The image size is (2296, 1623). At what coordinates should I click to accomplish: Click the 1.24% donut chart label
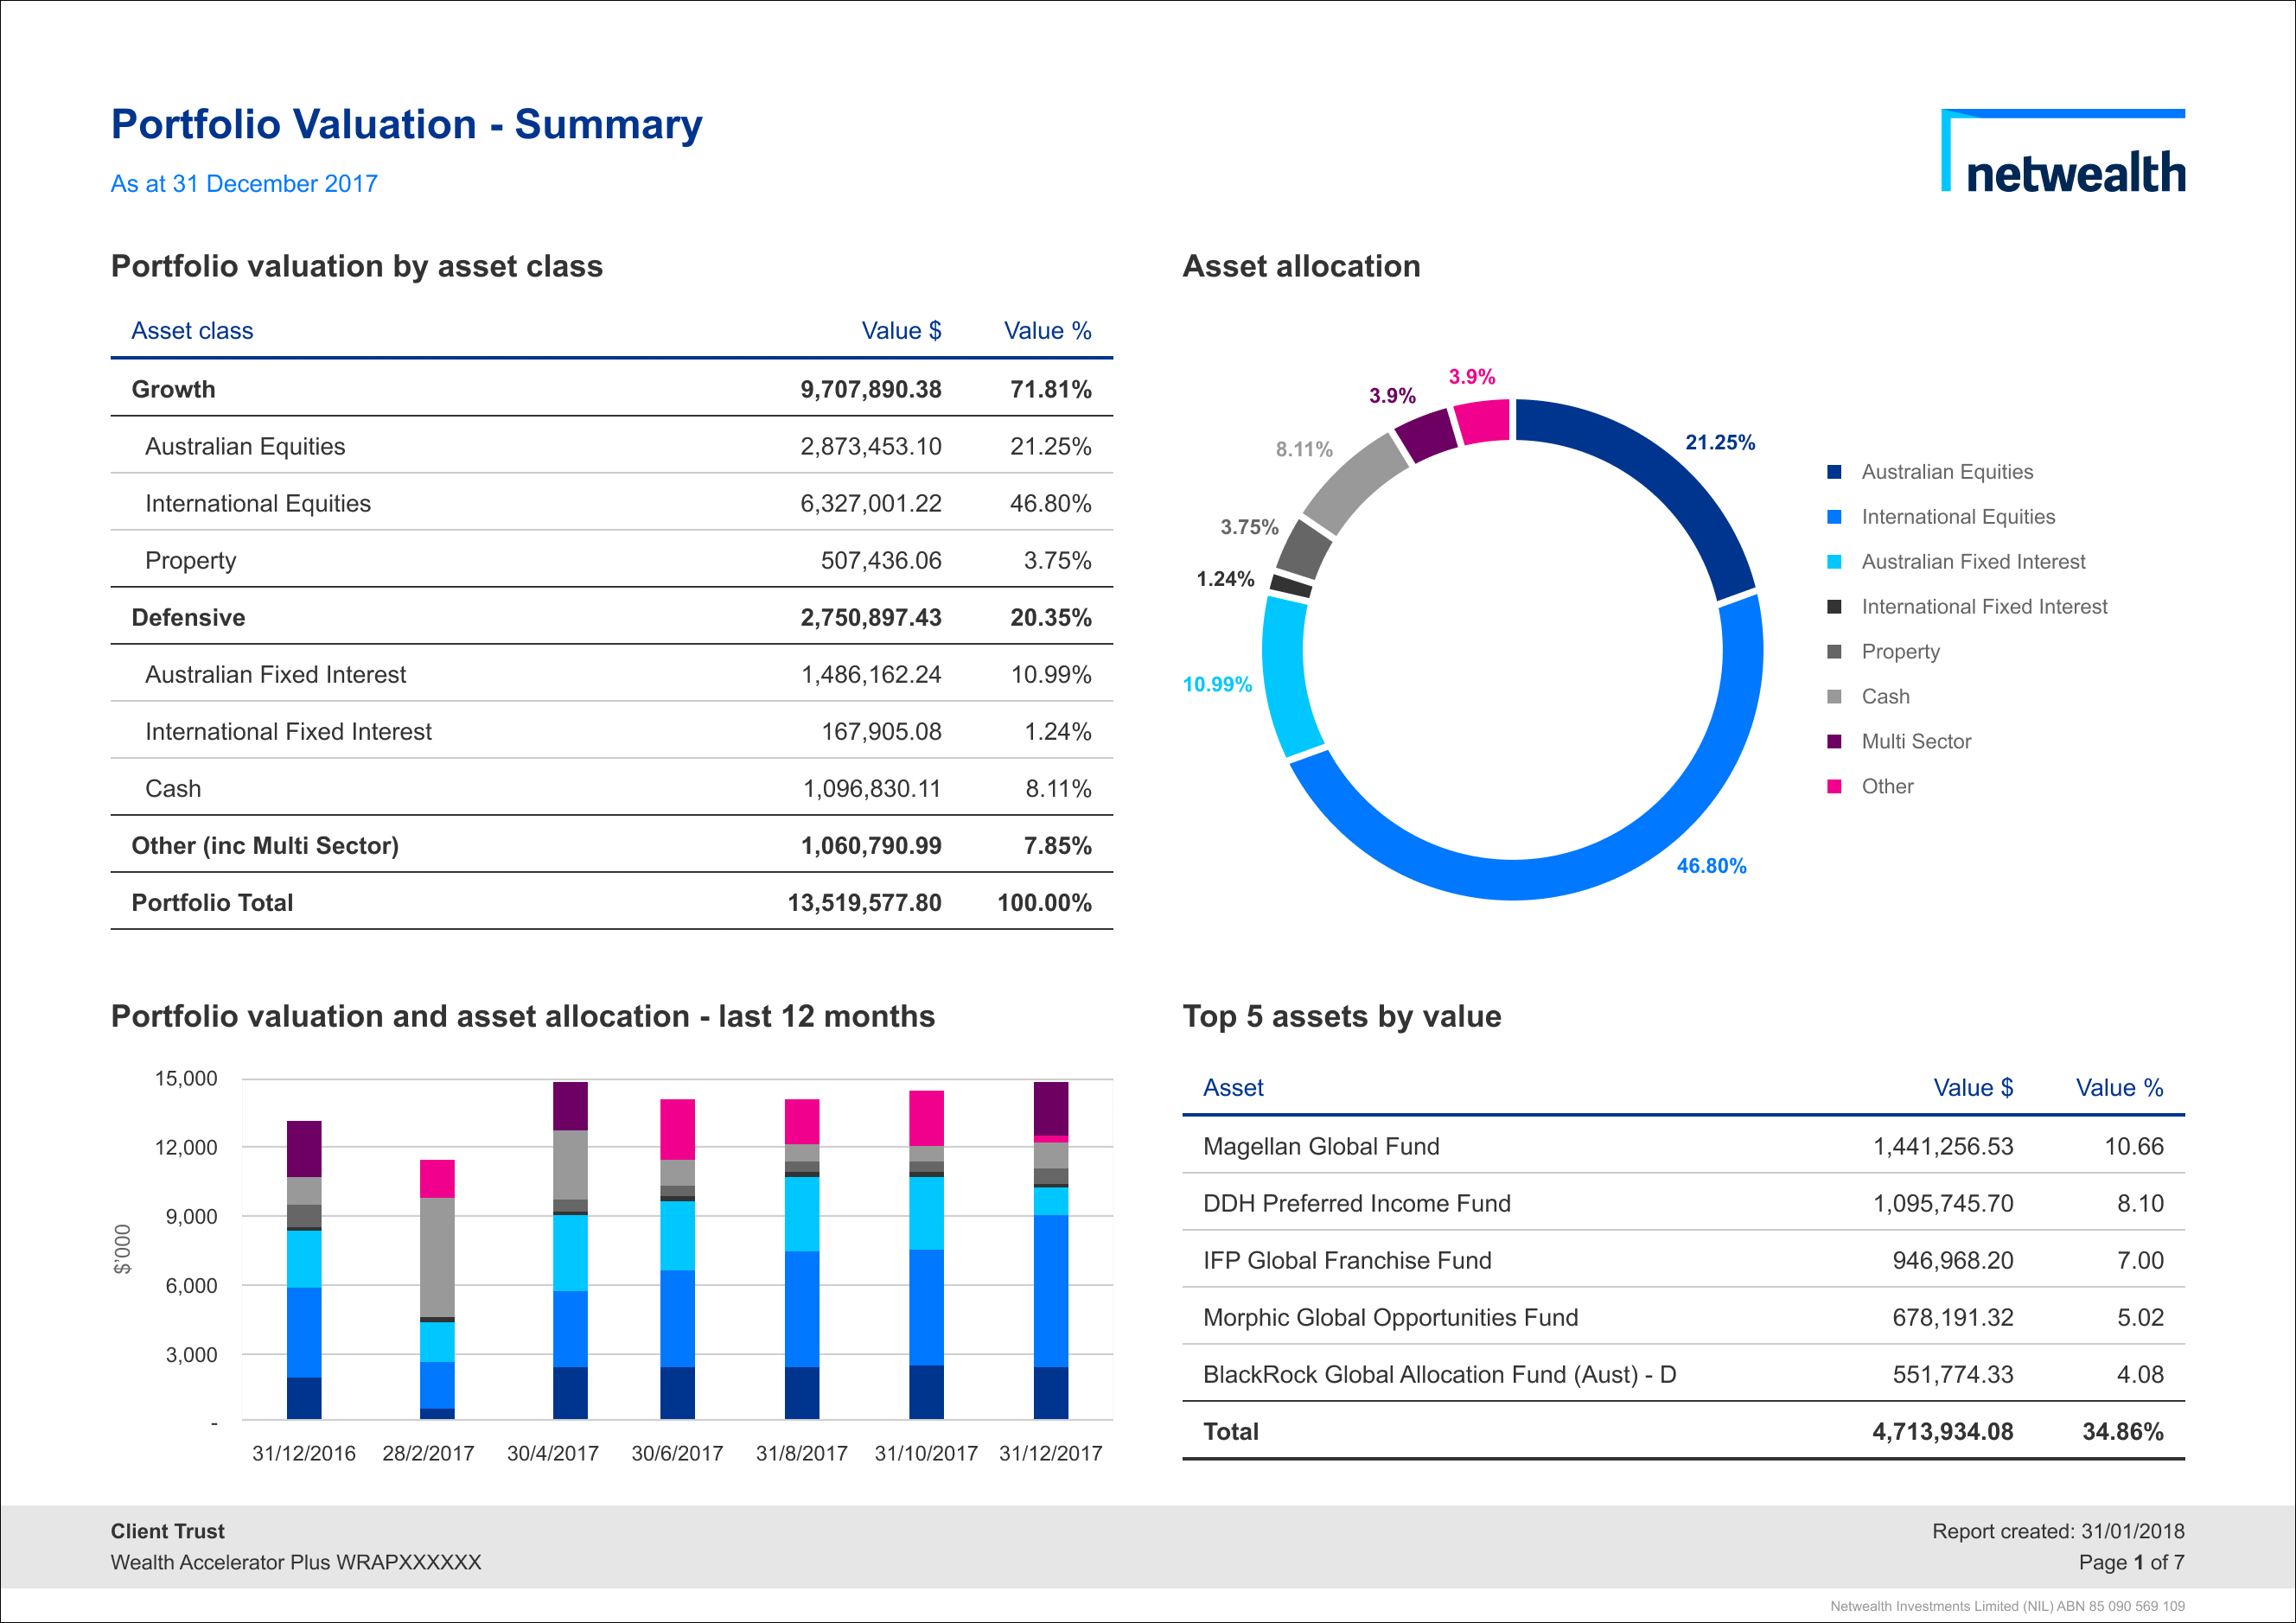pyautogui.click(x=1225, y=579)
